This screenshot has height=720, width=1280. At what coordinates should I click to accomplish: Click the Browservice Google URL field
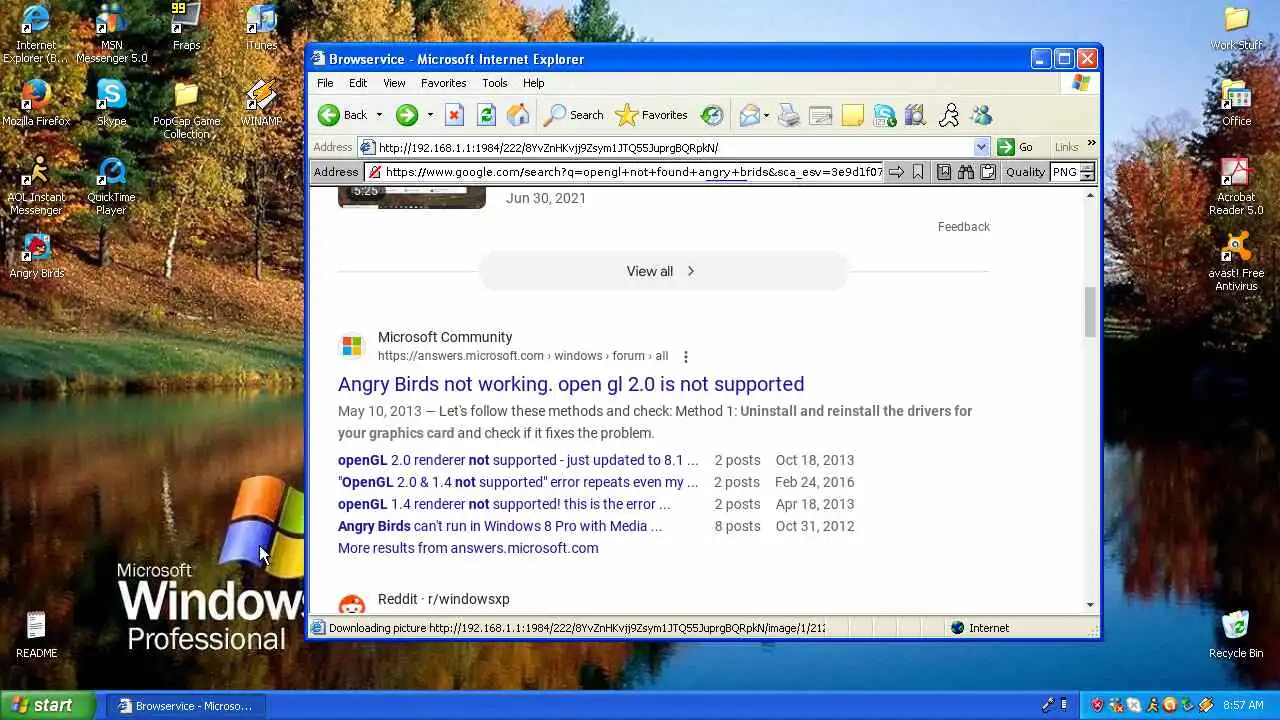tap(626, 172)
